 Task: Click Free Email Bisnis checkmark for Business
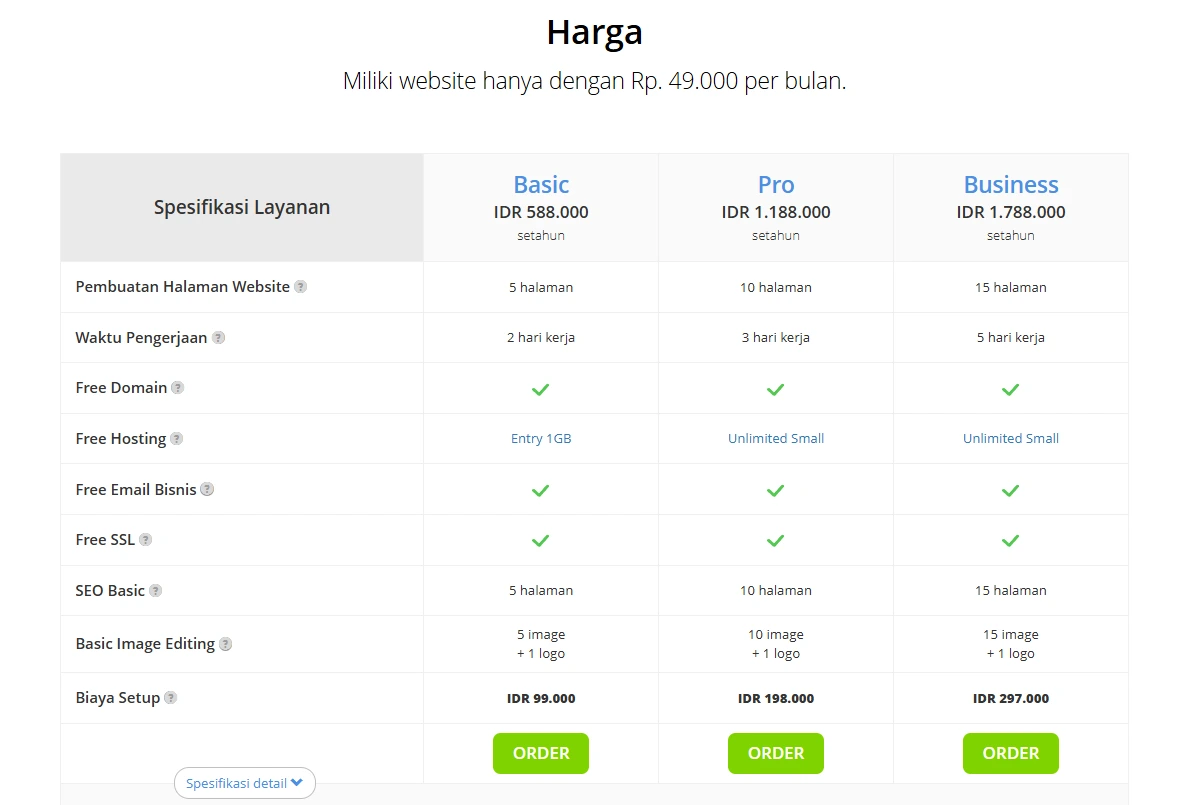click(x=1010, y=491)
